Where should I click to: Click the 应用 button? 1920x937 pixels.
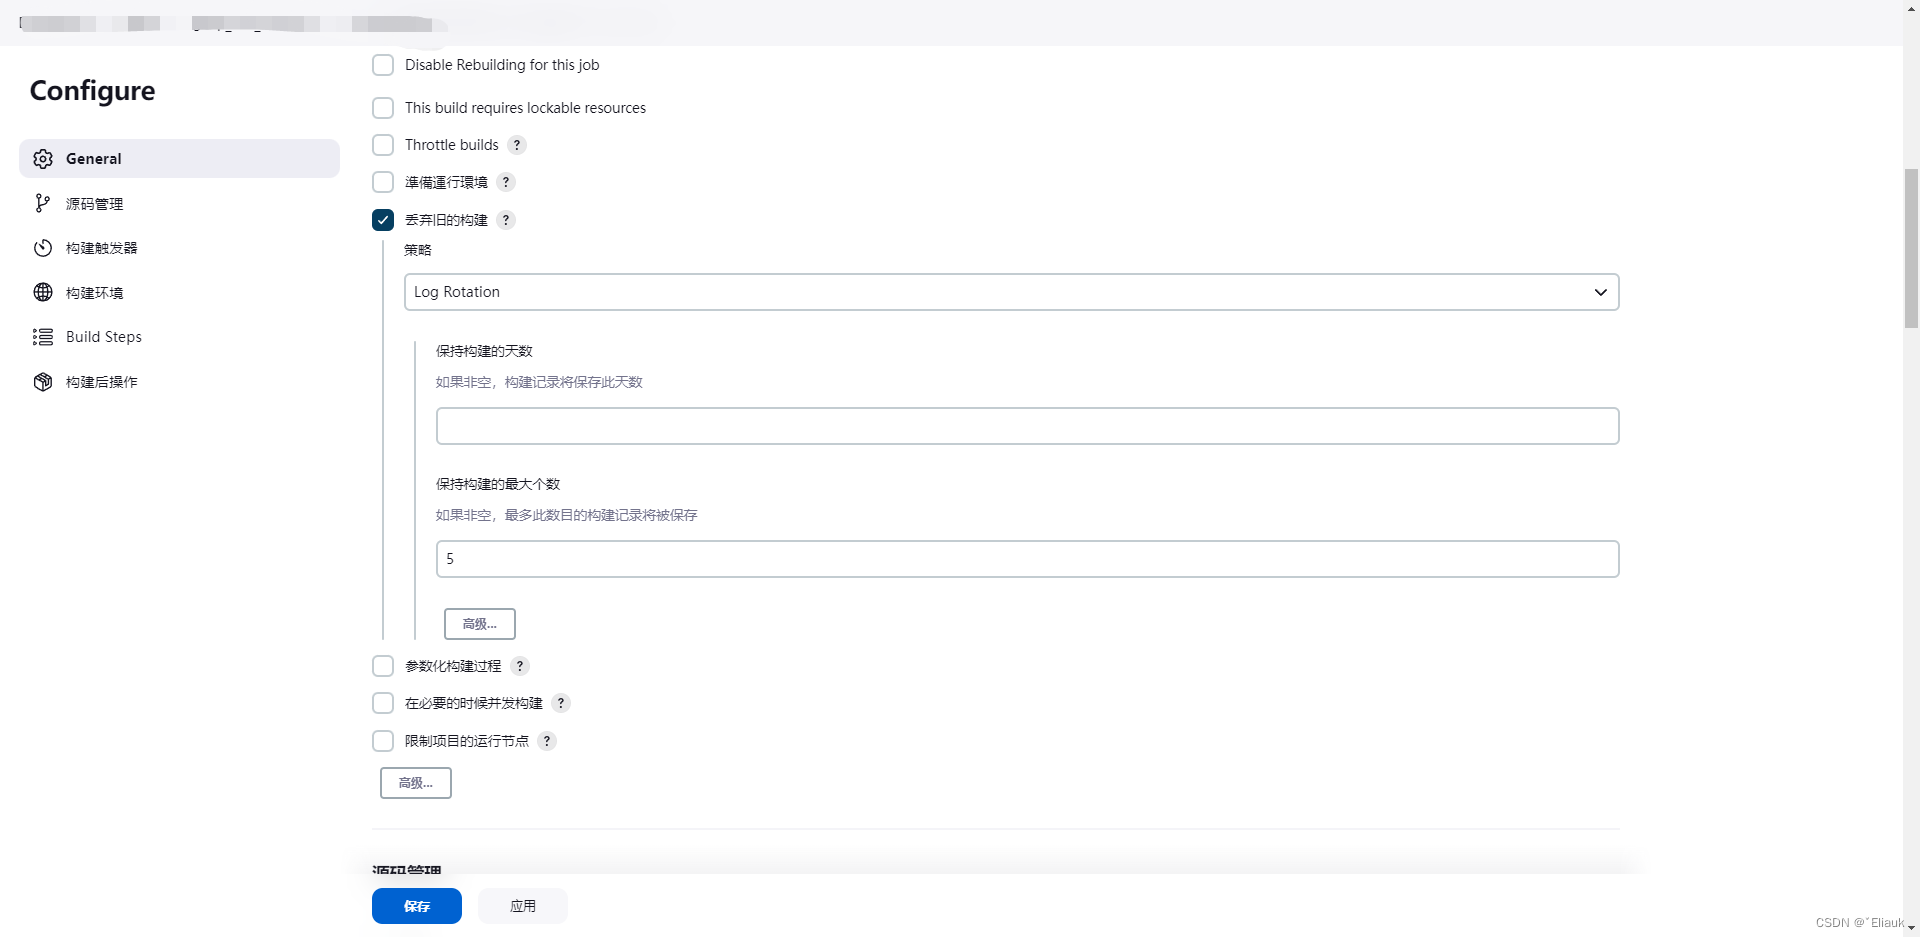pos(522,906)
